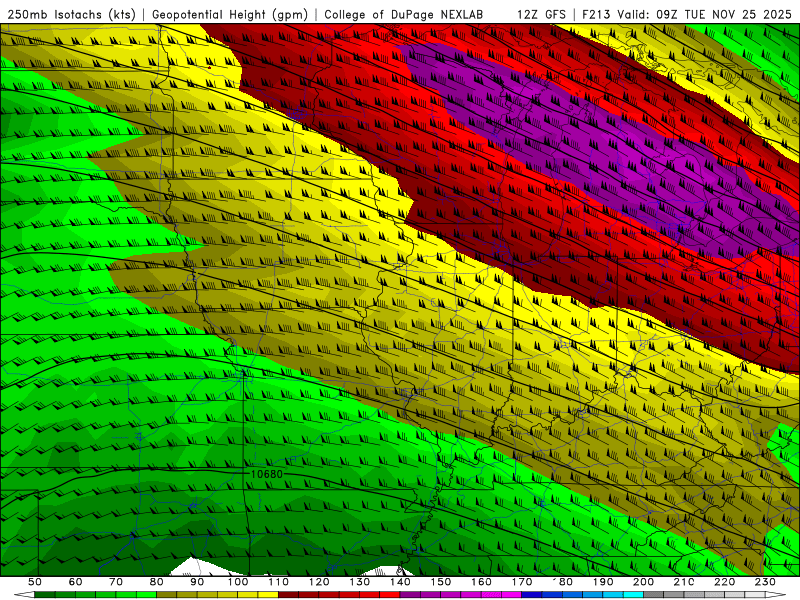Viewport: 800px width, 600px height.
Task: Click the colorbar label '220'
Action: [x=725, y=582]
